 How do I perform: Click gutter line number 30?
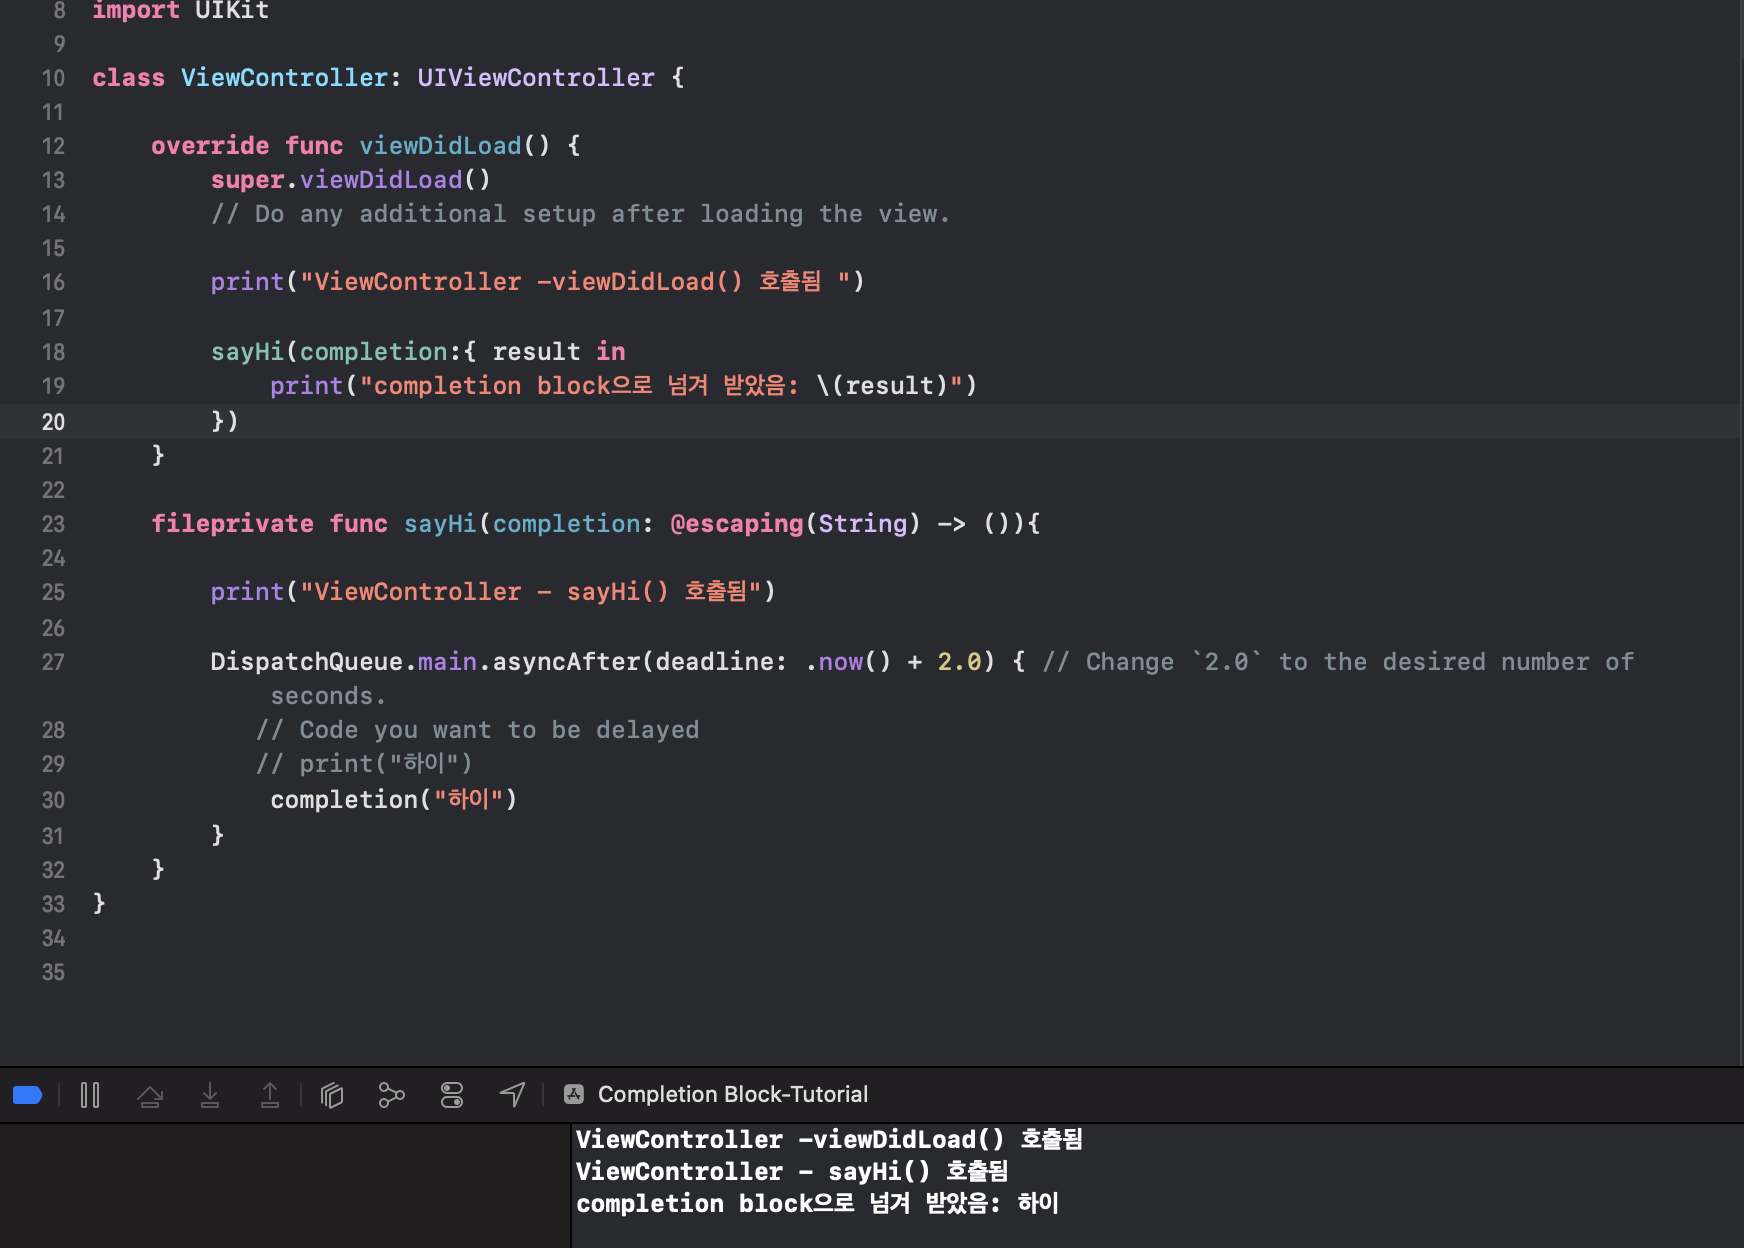click(53, 800)
